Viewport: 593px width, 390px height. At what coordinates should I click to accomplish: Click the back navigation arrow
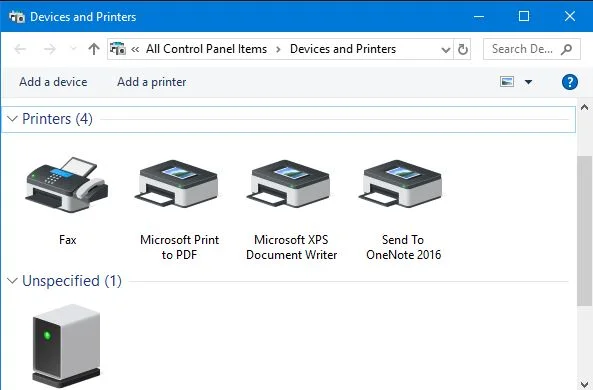point(20,49)
